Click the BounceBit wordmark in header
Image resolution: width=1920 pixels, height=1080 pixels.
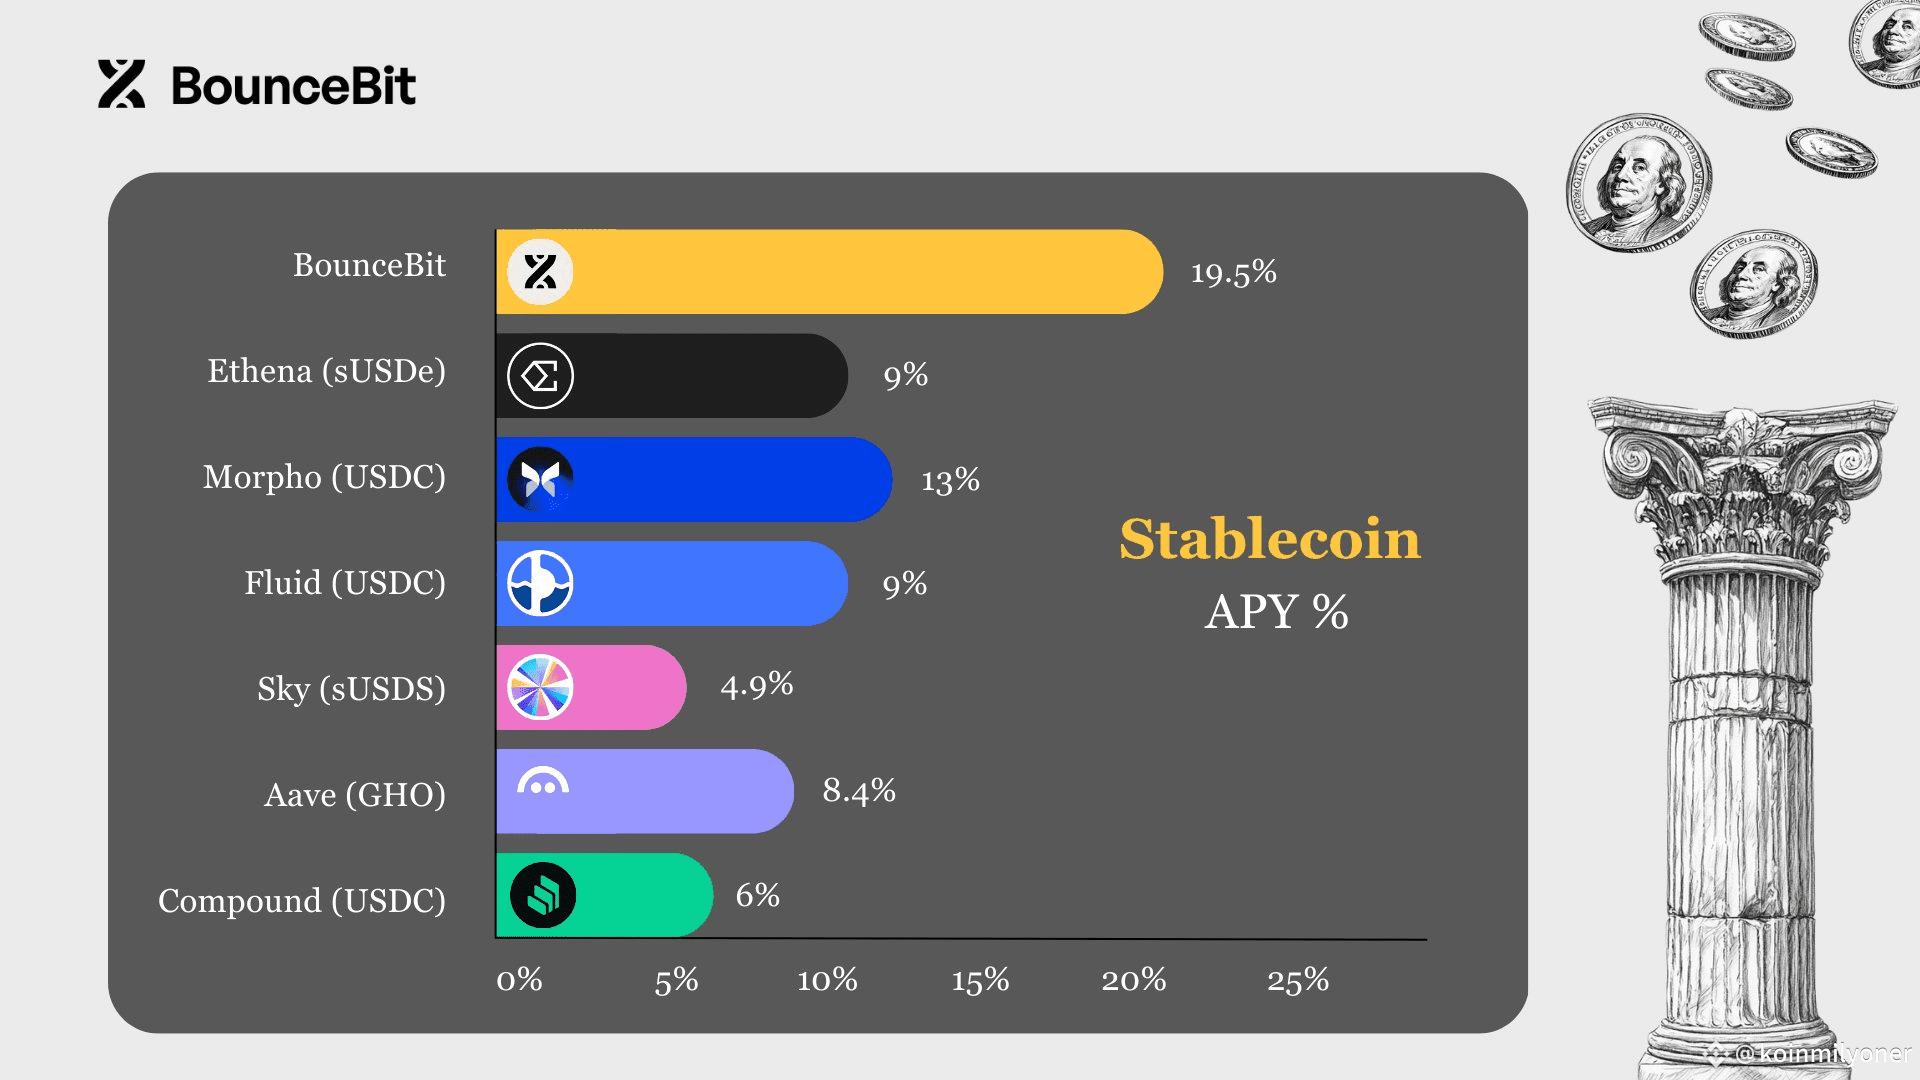293,86
